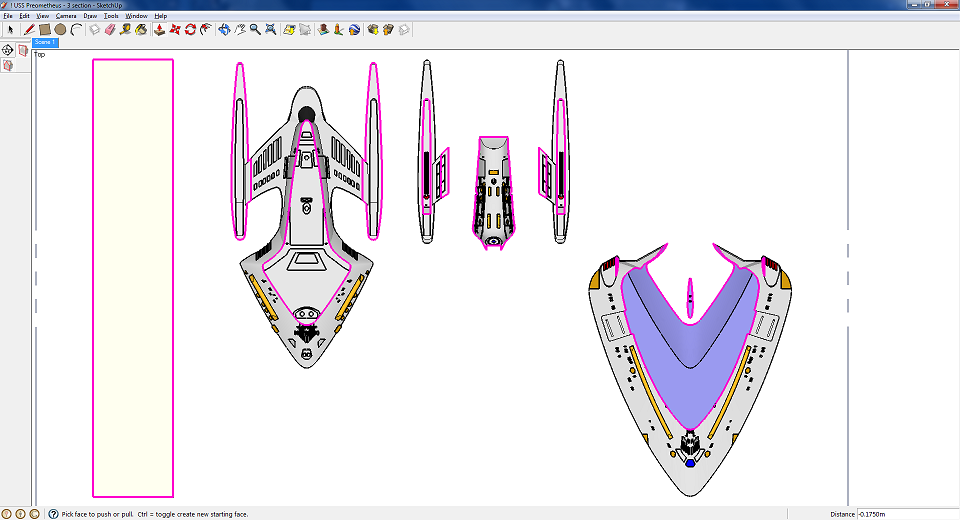This screenshot has height=520, width=960.
Task: Pick the Offset tool
Action: pos(206,29)
